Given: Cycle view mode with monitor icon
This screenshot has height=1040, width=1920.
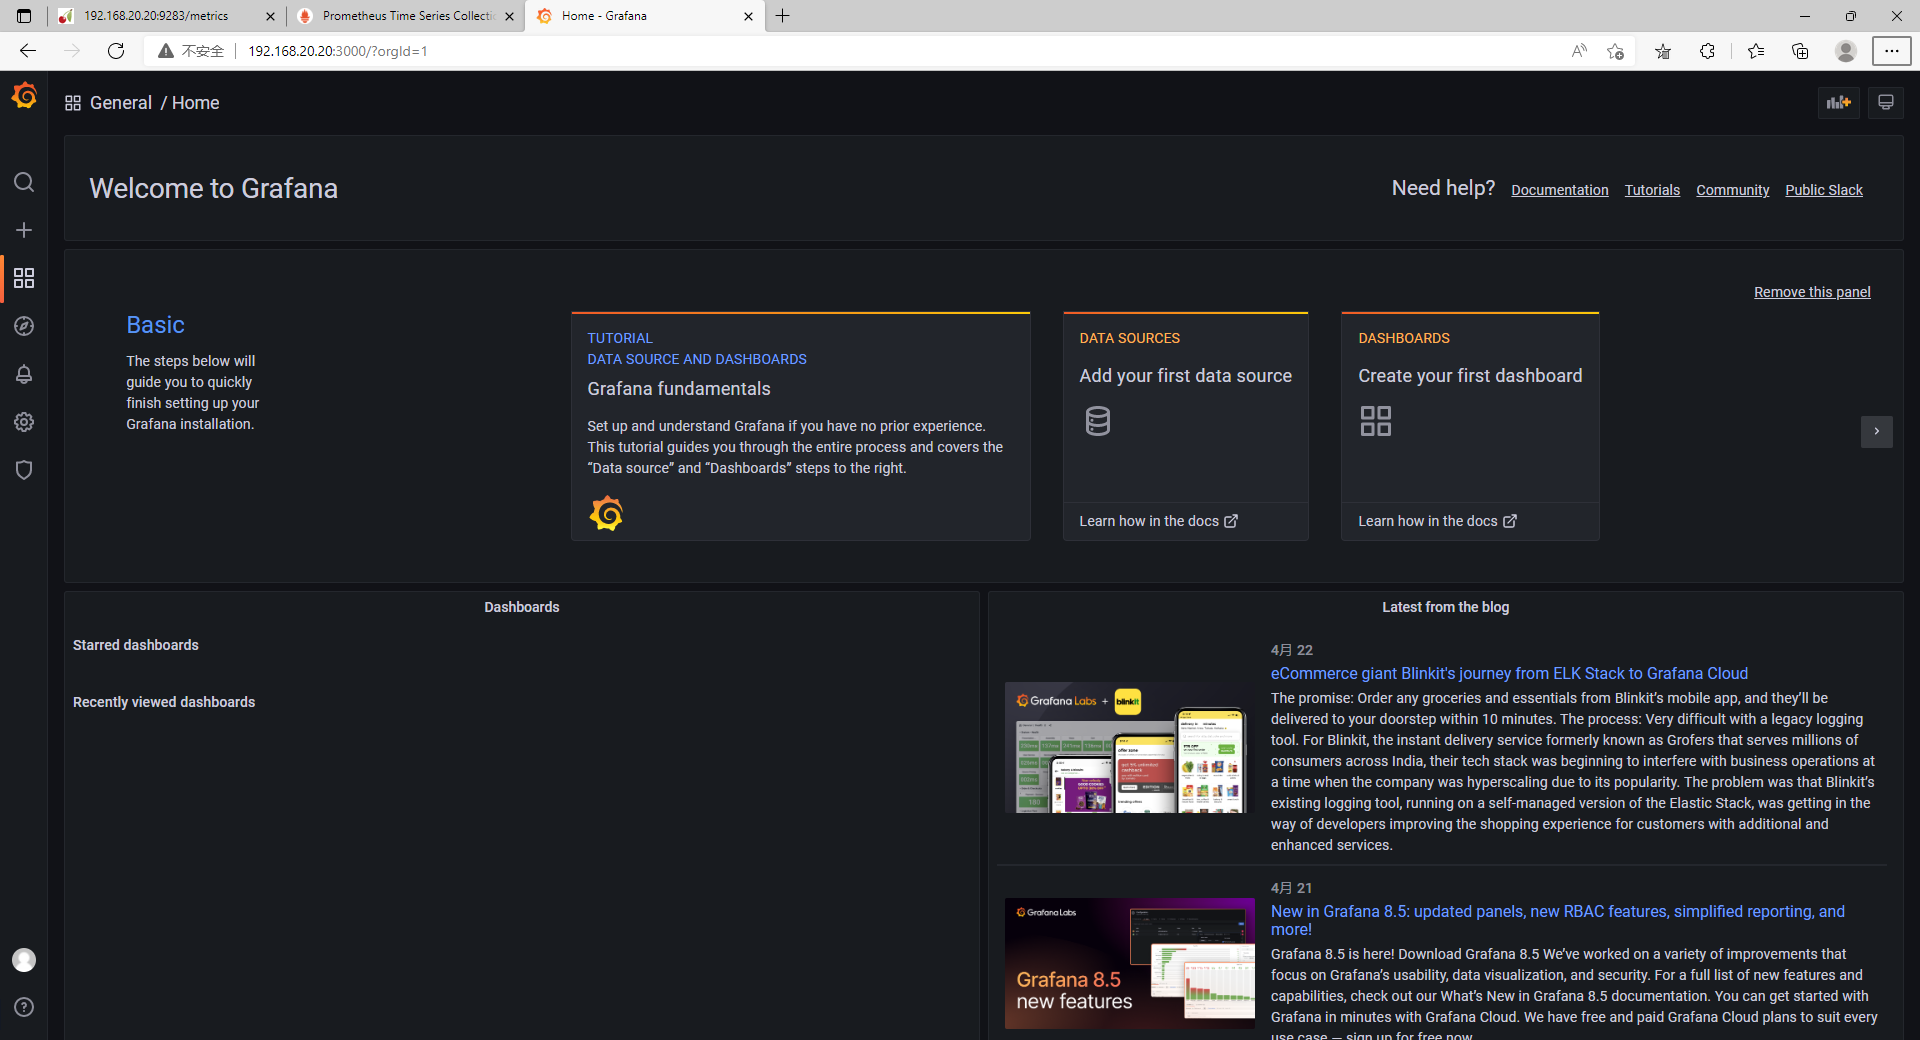Looking at the screenshot, I should (1886, 102).
